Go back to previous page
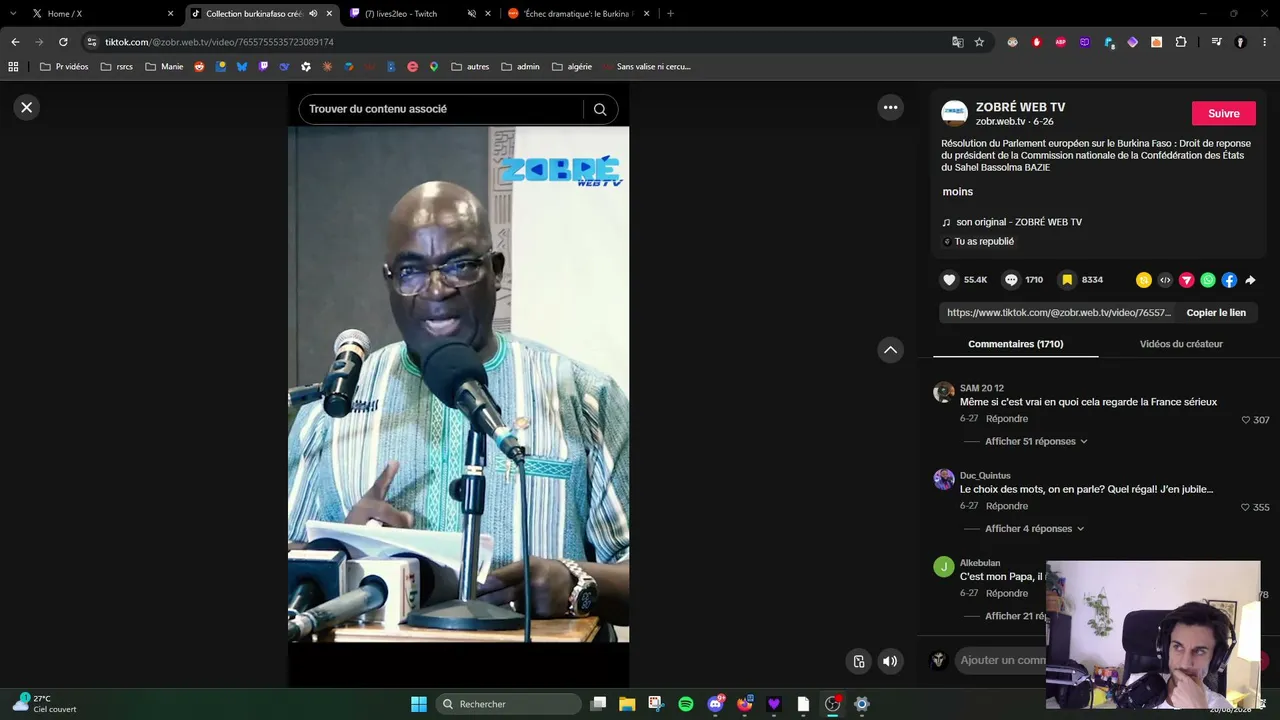The width and height of the screenshot is (1280, 720). [x=15, y=42]
